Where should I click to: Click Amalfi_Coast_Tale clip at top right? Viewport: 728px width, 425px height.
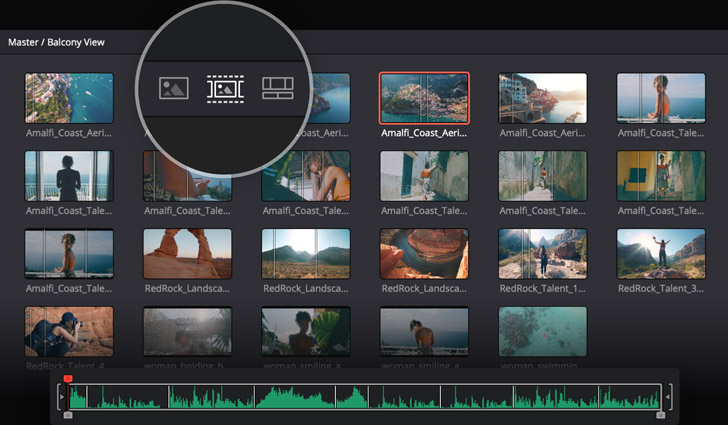pyautogui.click(x=661, y=98)
